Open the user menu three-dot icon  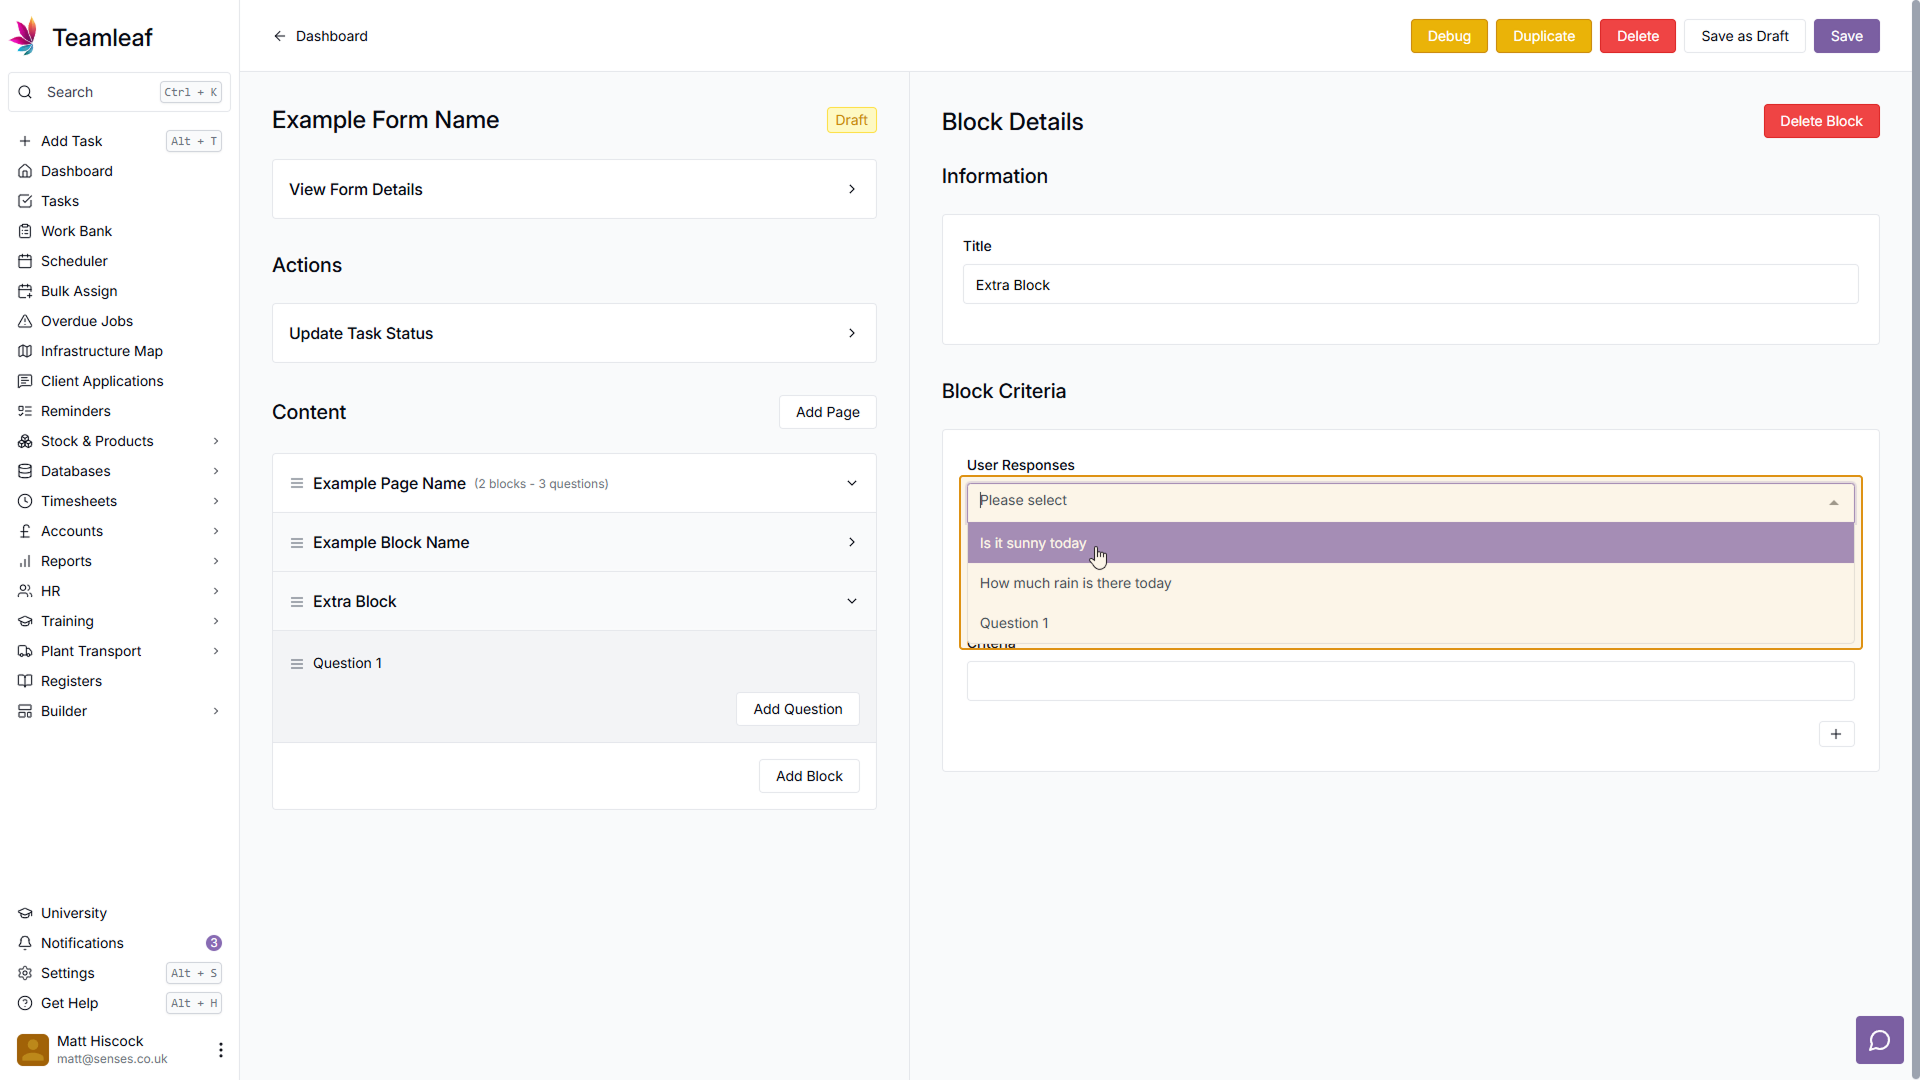coord(221,1049)
